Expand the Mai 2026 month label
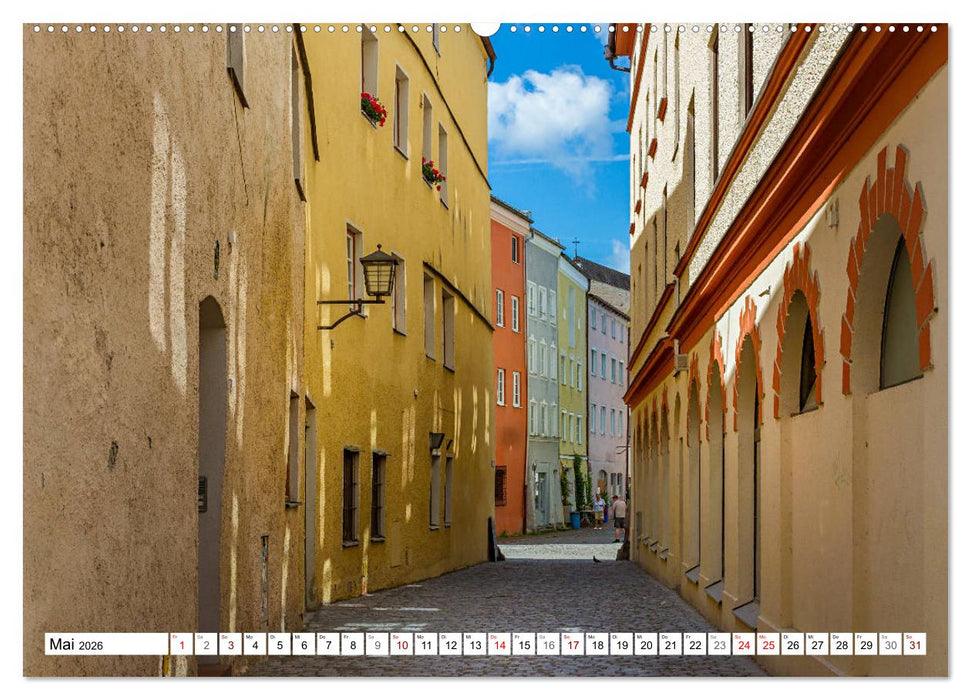The width and height of the screenshot is (971, 700). (x=75, y=645)
